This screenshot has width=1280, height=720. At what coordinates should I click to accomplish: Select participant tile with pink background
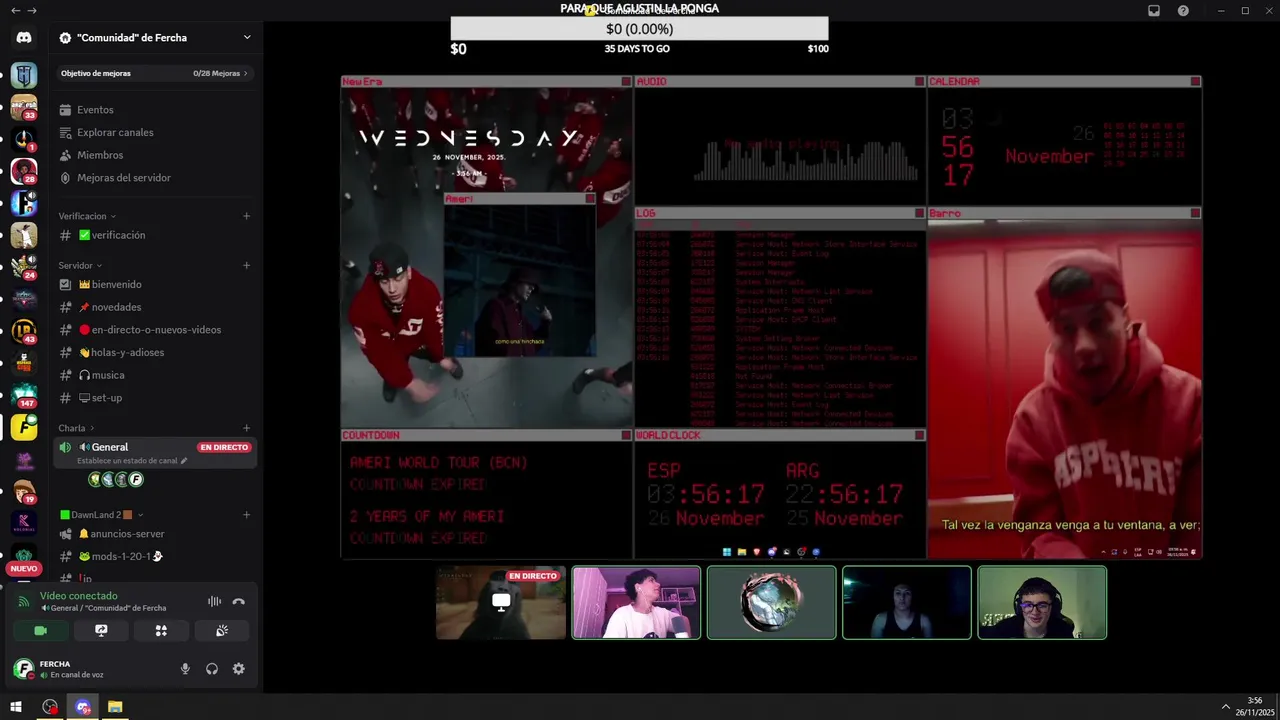[636, 603]
